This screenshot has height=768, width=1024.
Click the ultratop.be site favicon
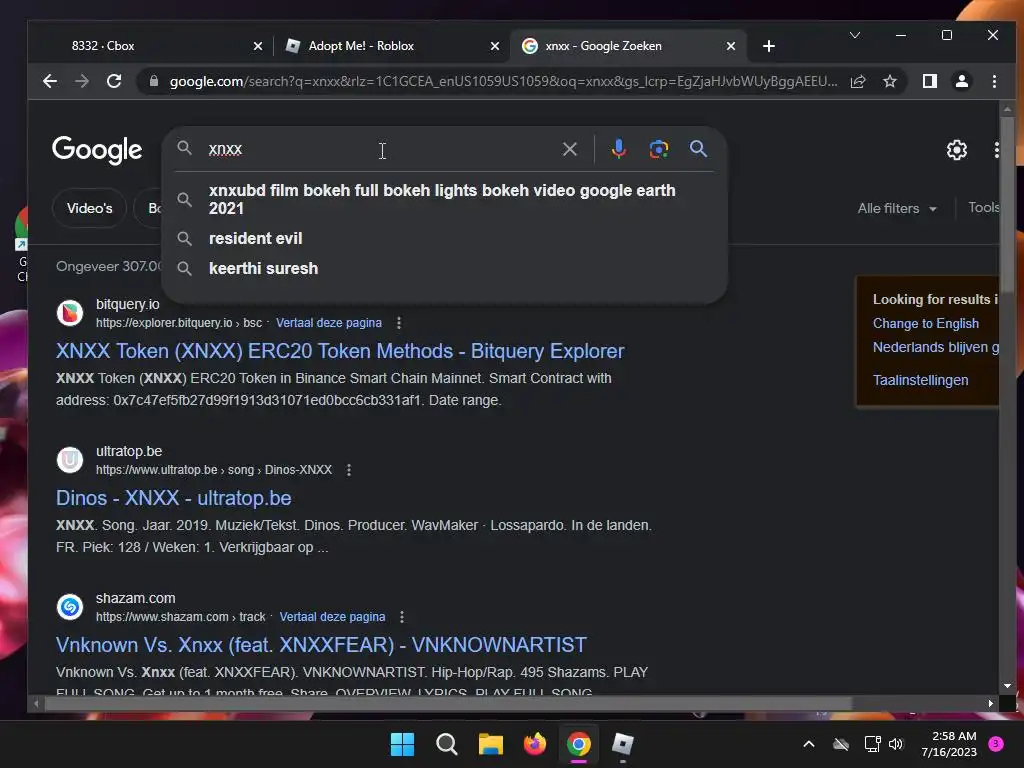click(70, 460)
